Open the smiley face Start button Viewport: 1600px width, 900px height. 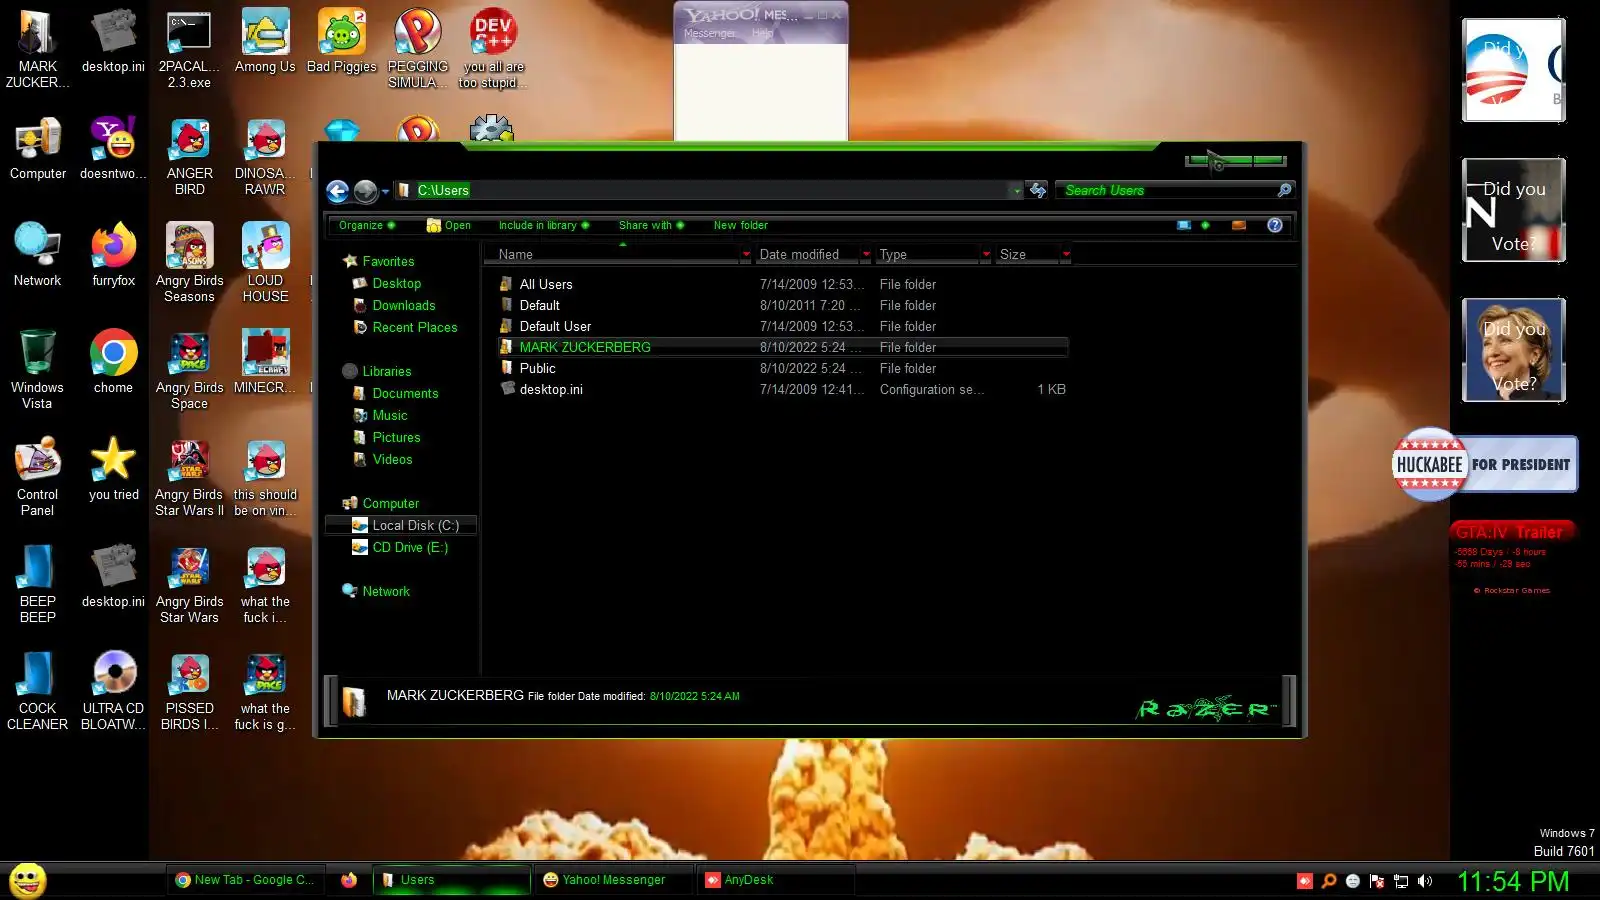coord(28,880)
